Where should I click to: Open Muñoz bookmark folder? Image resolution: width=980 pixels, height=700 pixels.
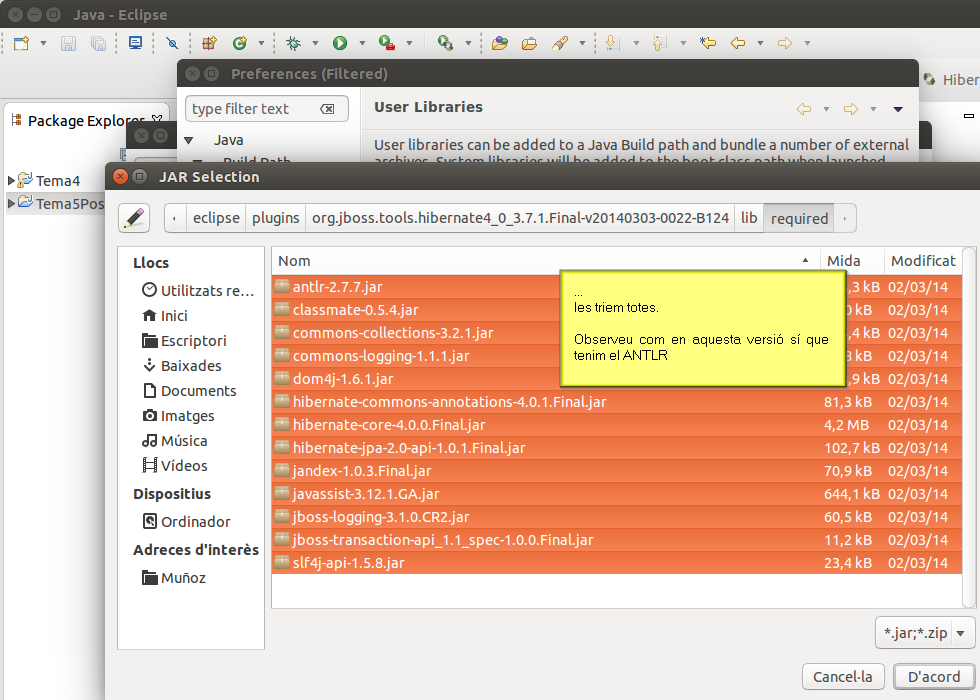pos(174,578)
